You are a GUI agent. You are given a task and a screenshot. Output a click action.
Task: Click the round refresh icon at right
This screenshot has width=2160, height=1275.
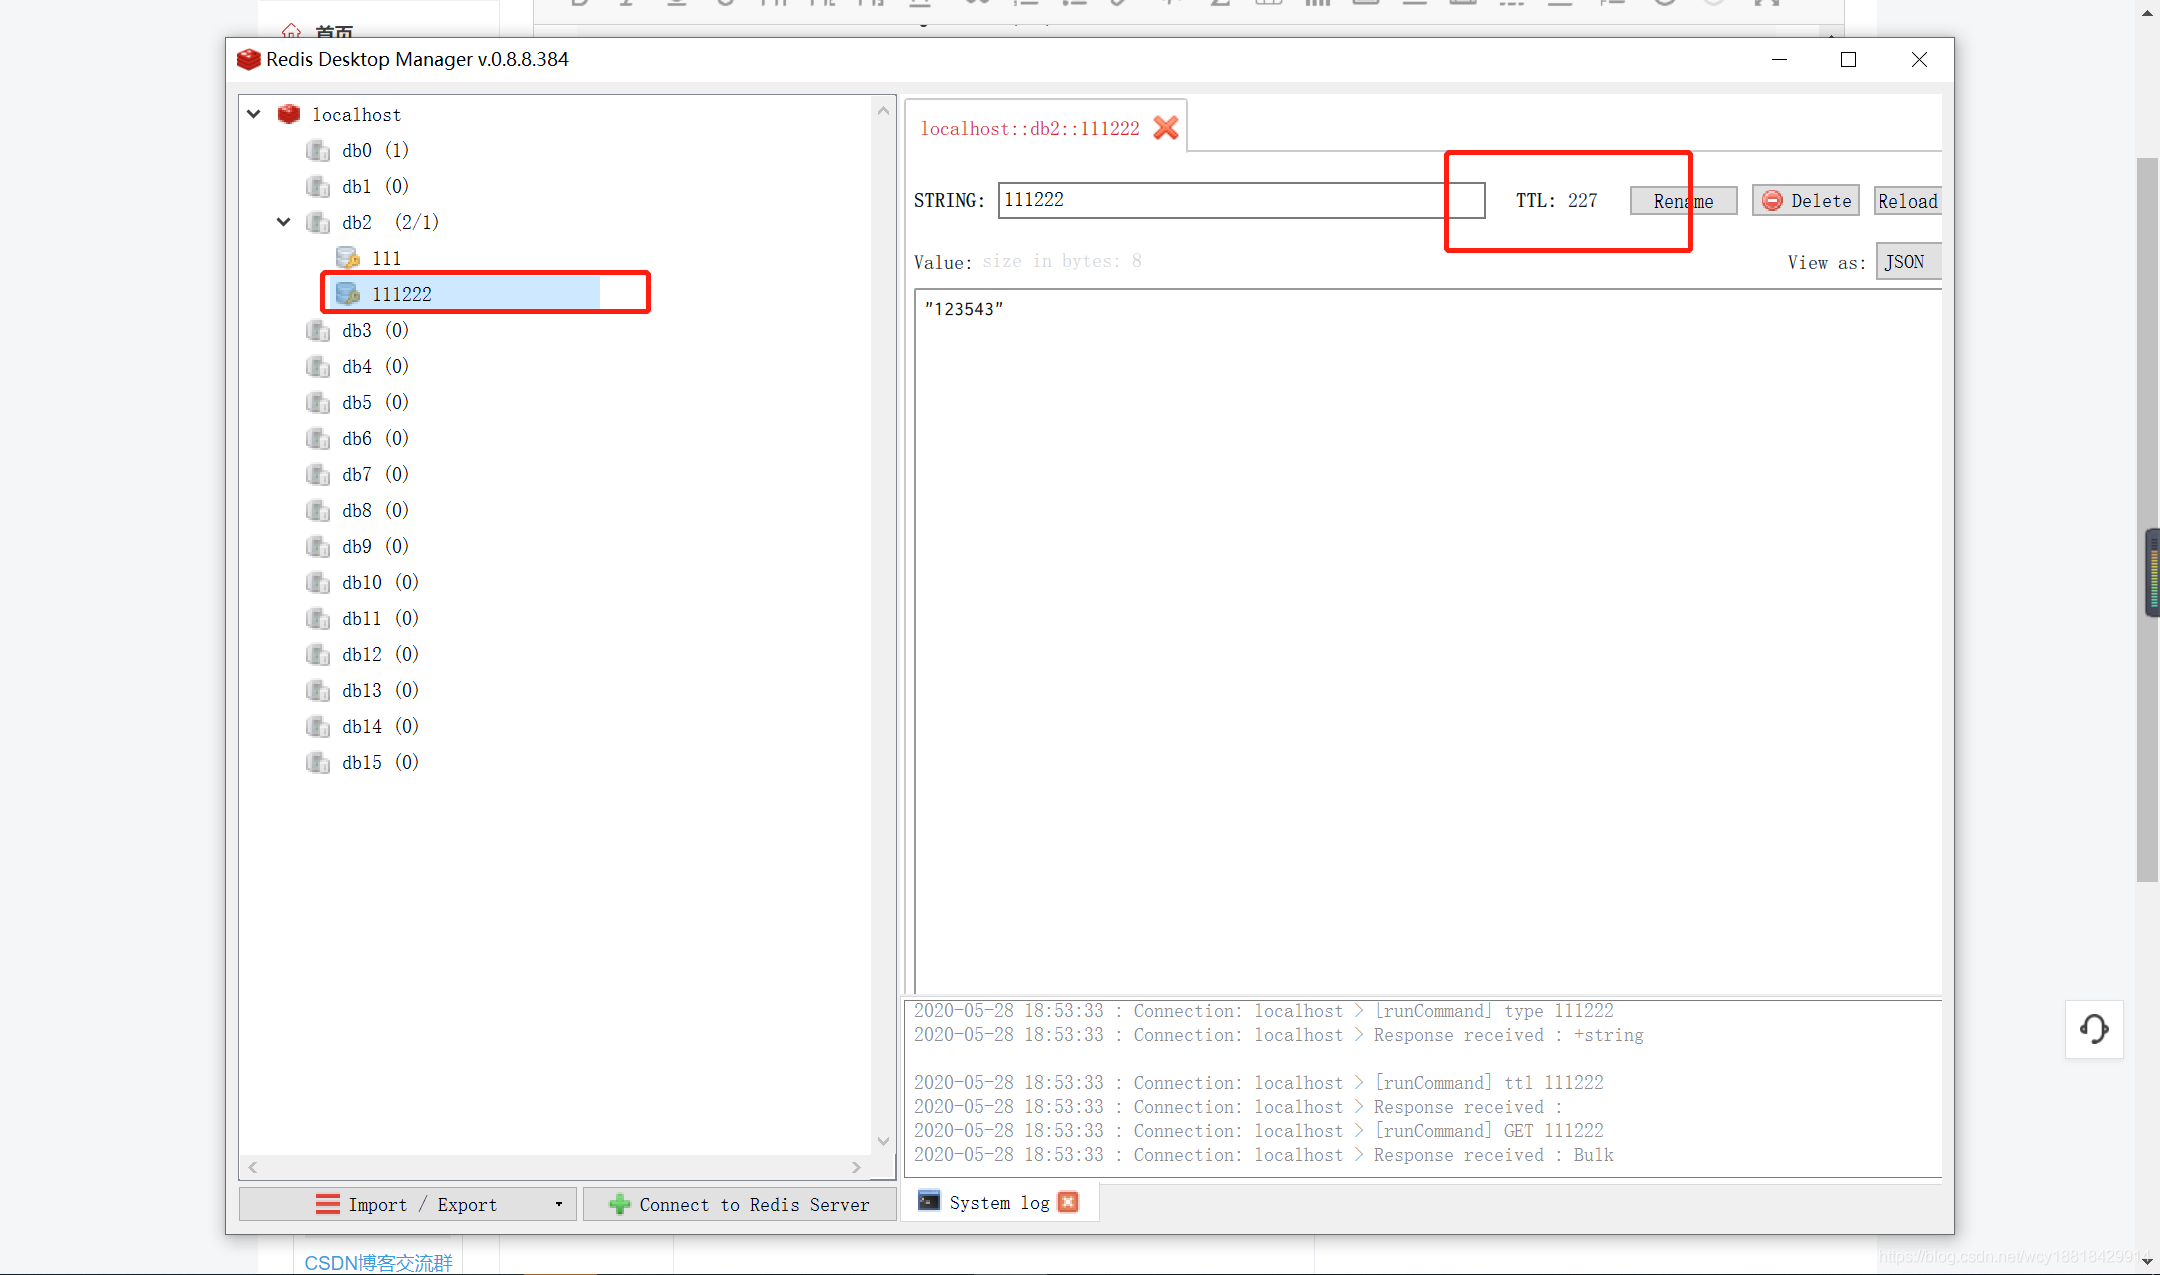pyautogui.click(x=2094, y=1029)
